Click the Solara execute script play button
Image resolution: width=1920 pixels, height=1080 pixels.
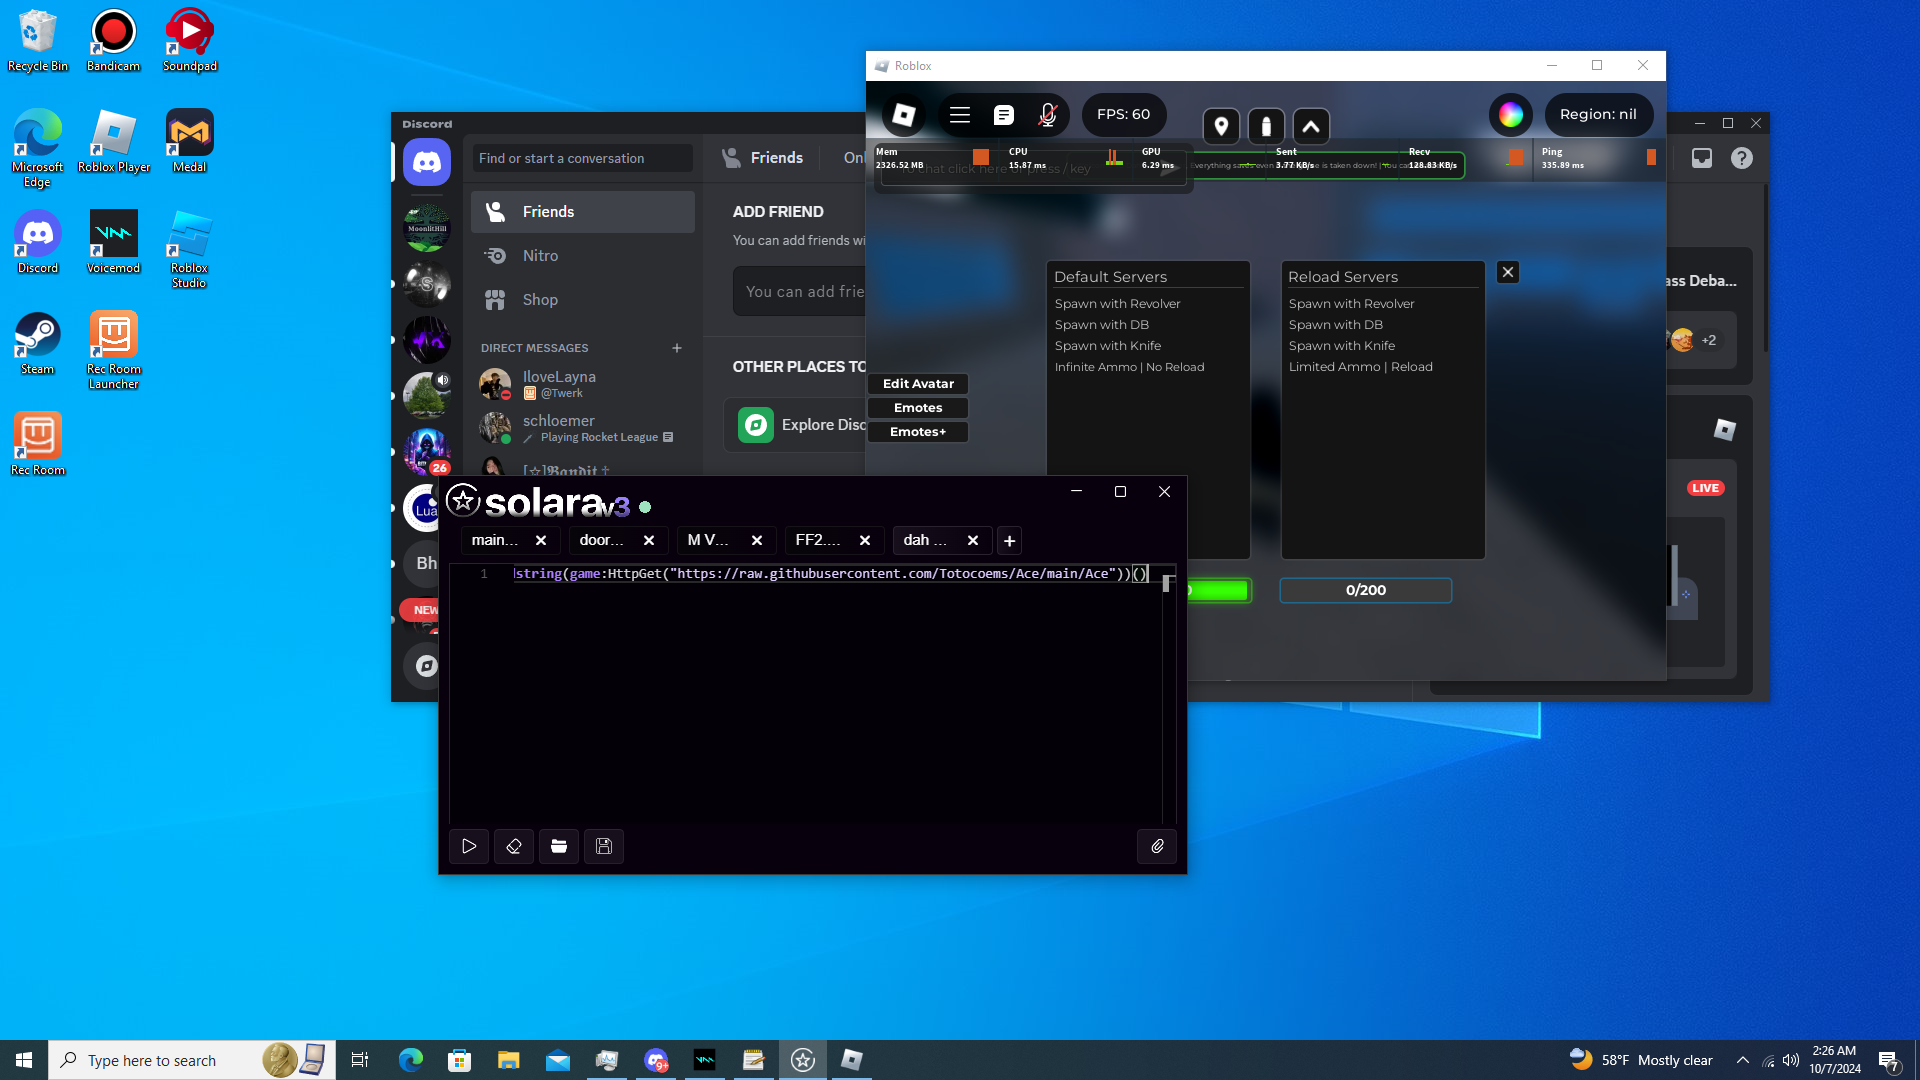click(469, 846)
